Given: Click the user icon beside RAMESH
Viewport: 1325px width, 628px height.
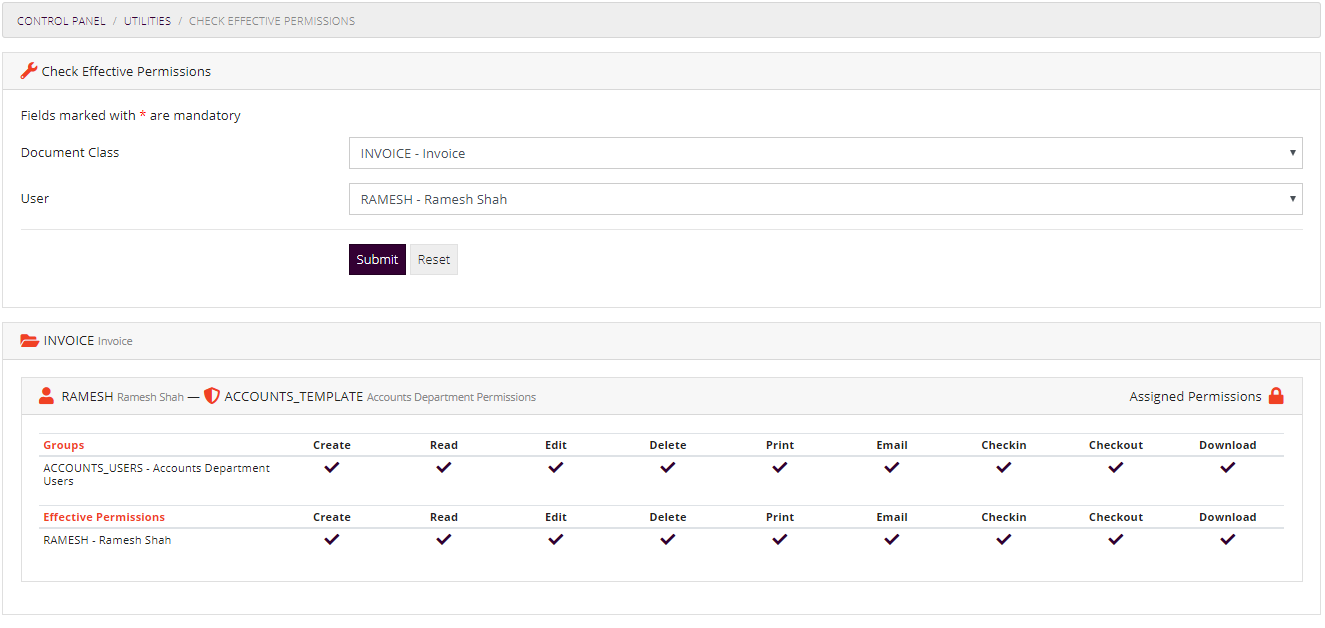Looking at the screenshot, I should click(x=46, y=395).
